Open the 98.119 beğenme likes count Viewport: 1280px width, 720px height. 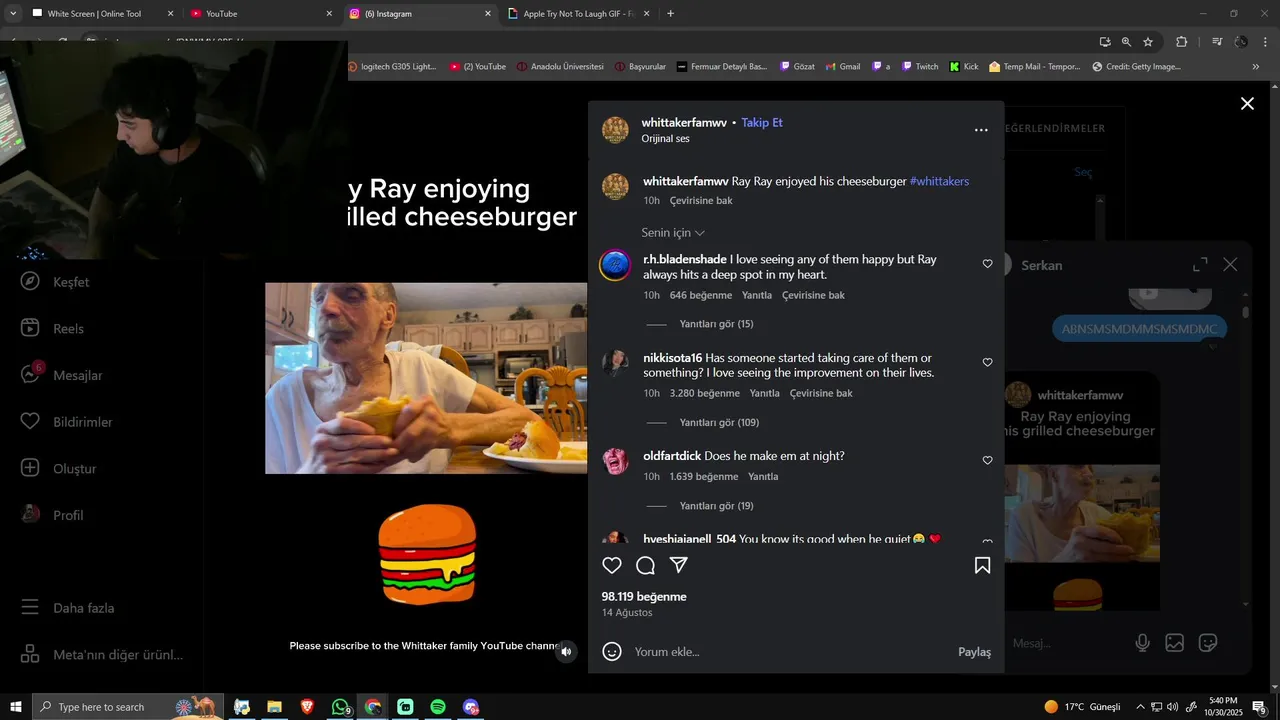[x=644, y=596]
